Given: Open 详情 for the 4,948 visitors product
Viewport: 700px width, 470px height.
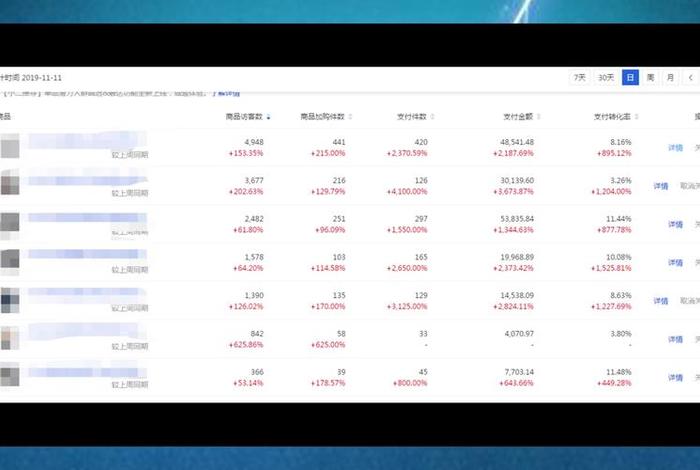Looking at the screenshot, I should (x=675, y=148).
